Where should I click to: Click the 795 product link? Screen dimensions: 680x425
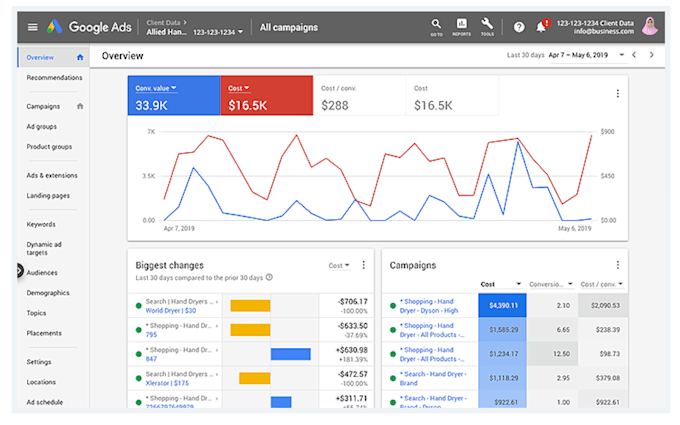point(151,335)
